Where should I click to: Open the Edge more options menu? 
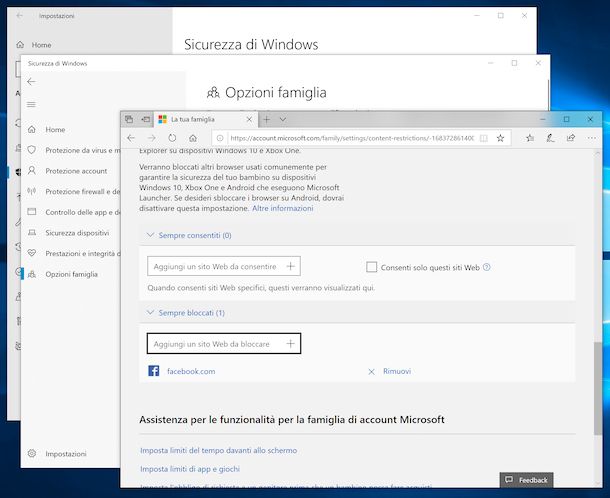(x=592, y=138)
